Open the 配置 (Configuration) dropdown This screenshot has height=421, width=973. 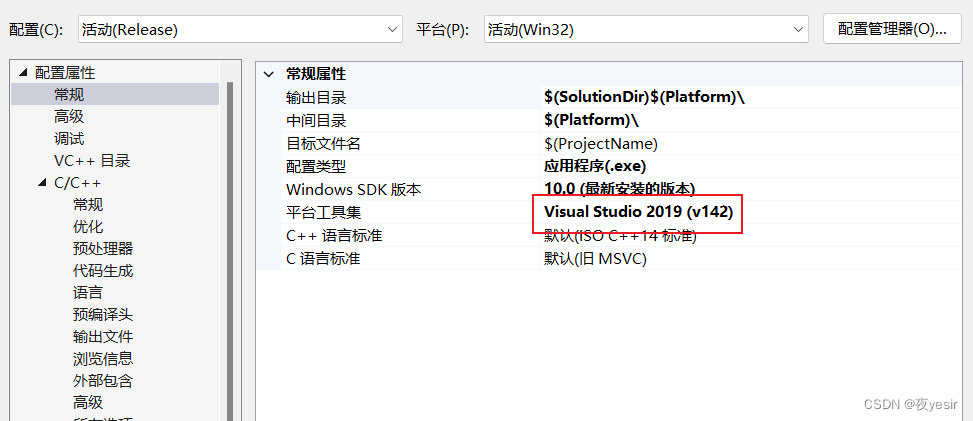[x=240, y=29]
